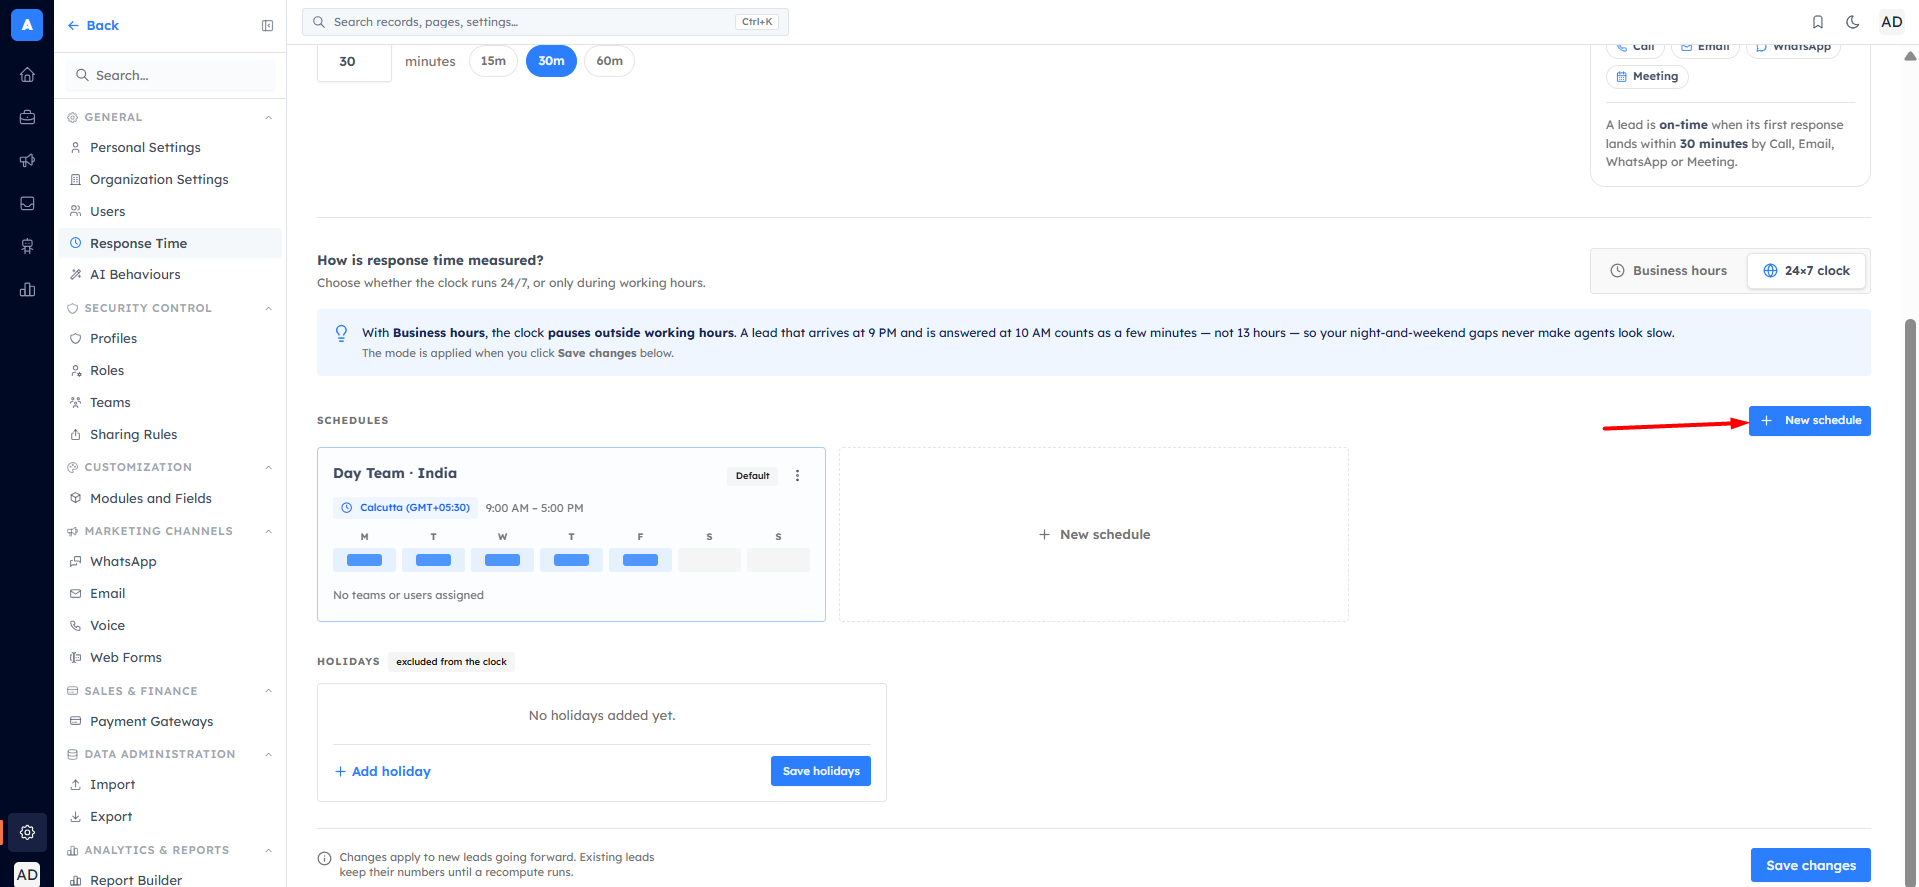The height and width of the screenshot is (887, 1919).
Task: Open the AD user avatar menu
Action: (1892, 22)
